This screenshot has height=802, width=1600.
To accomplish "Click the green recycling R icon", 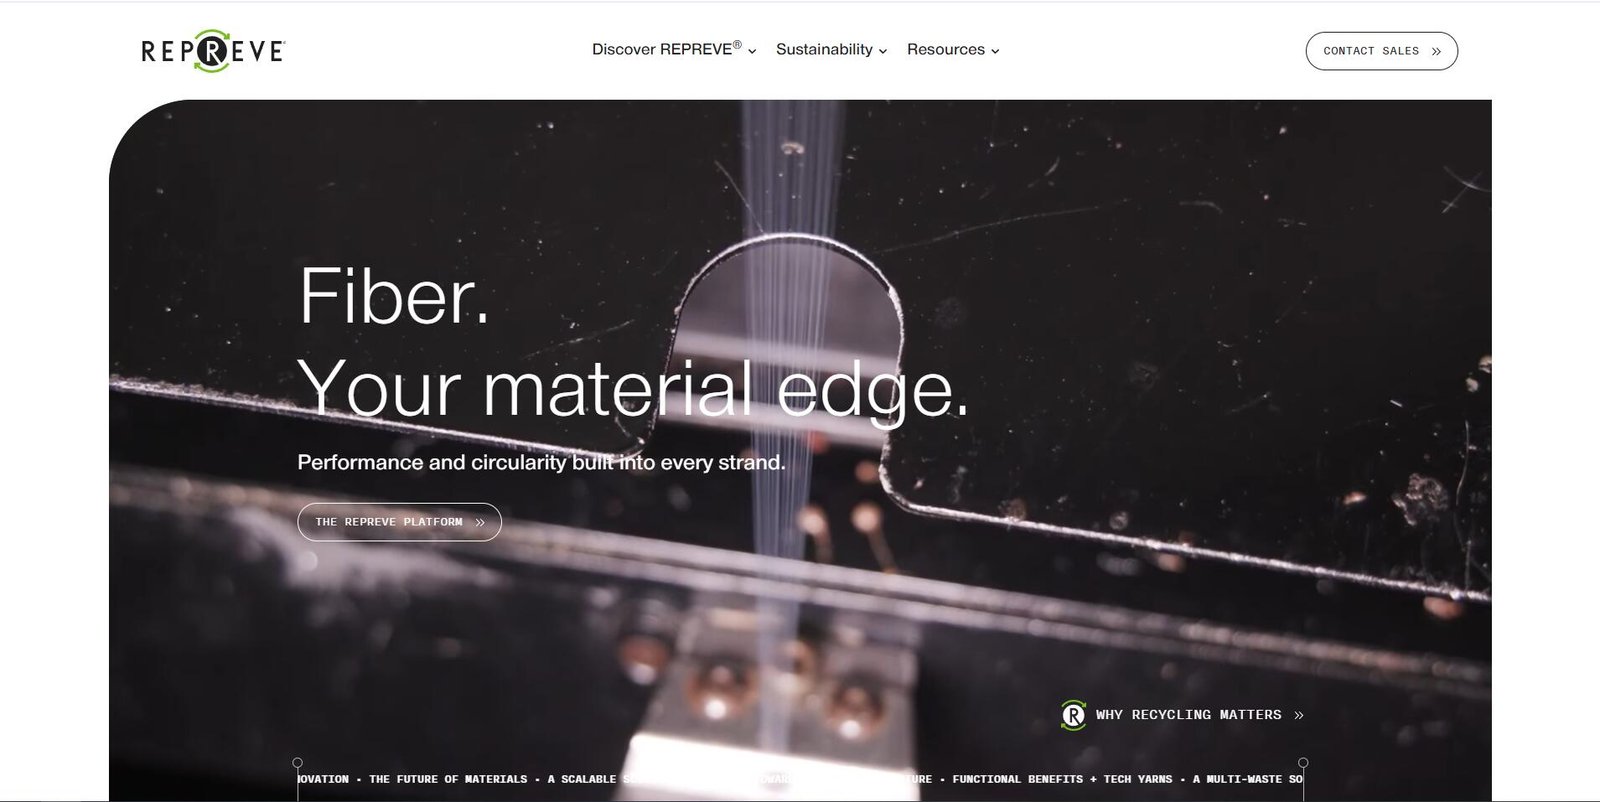I will point(1073,715).
